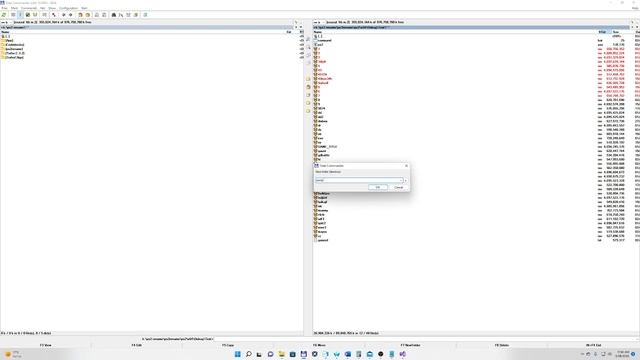Click the F3 View button
The width and height of the screenshot is (640, 360).
click(x=46, y=345)
